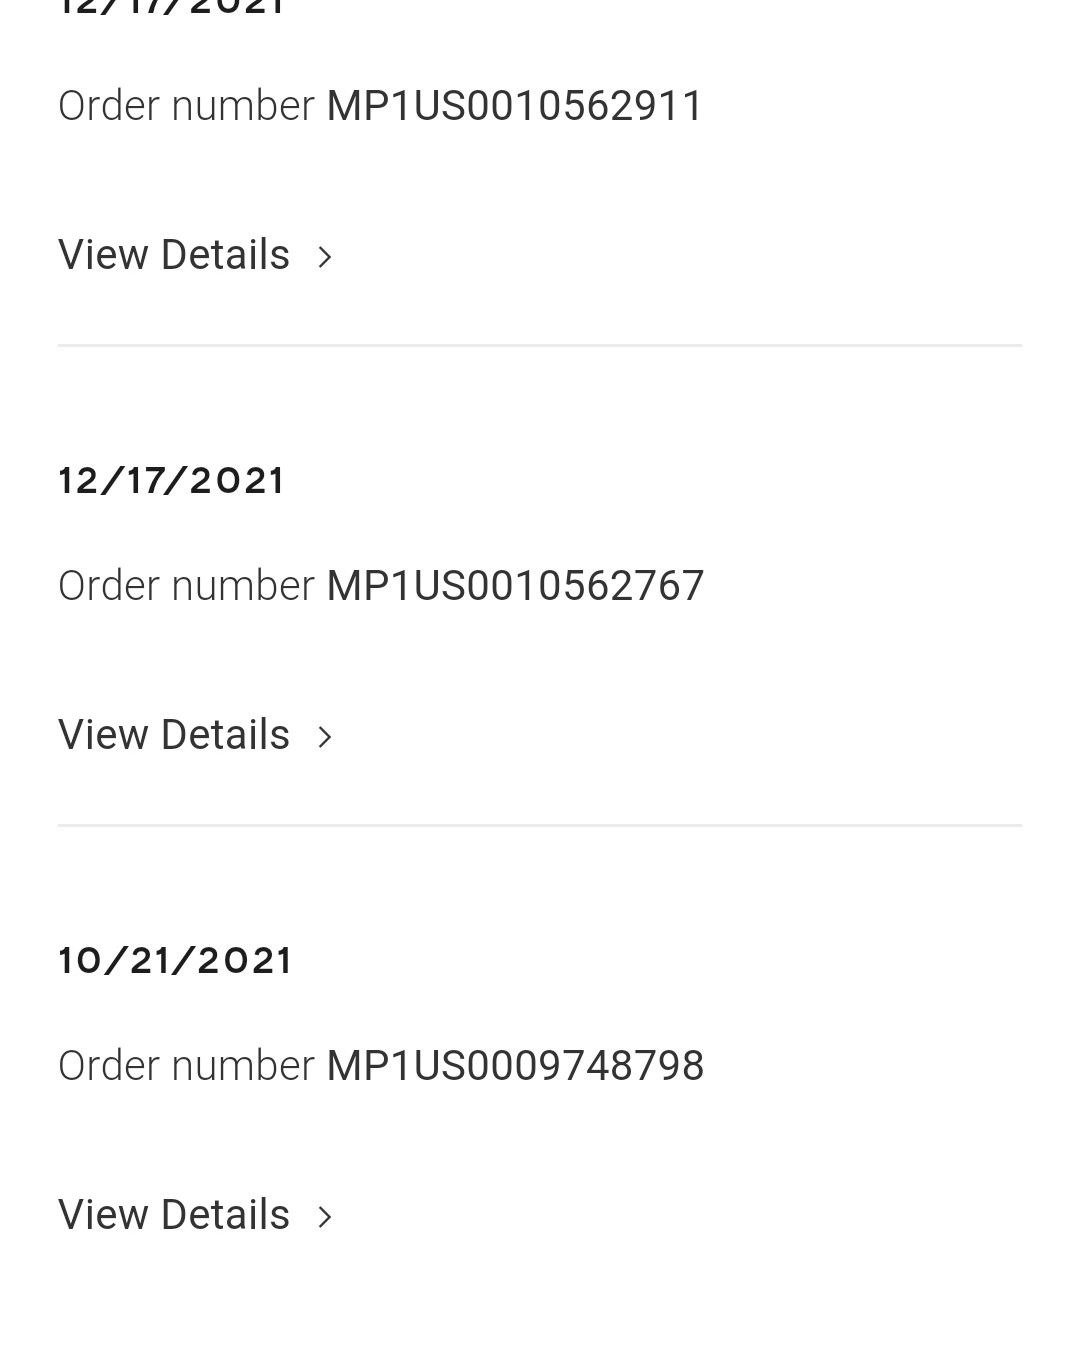The width and height of the screenshot is (1080, 1350).
Task: Click the divider line above the 10/21/2021 heading
Action: coord(540,826)
